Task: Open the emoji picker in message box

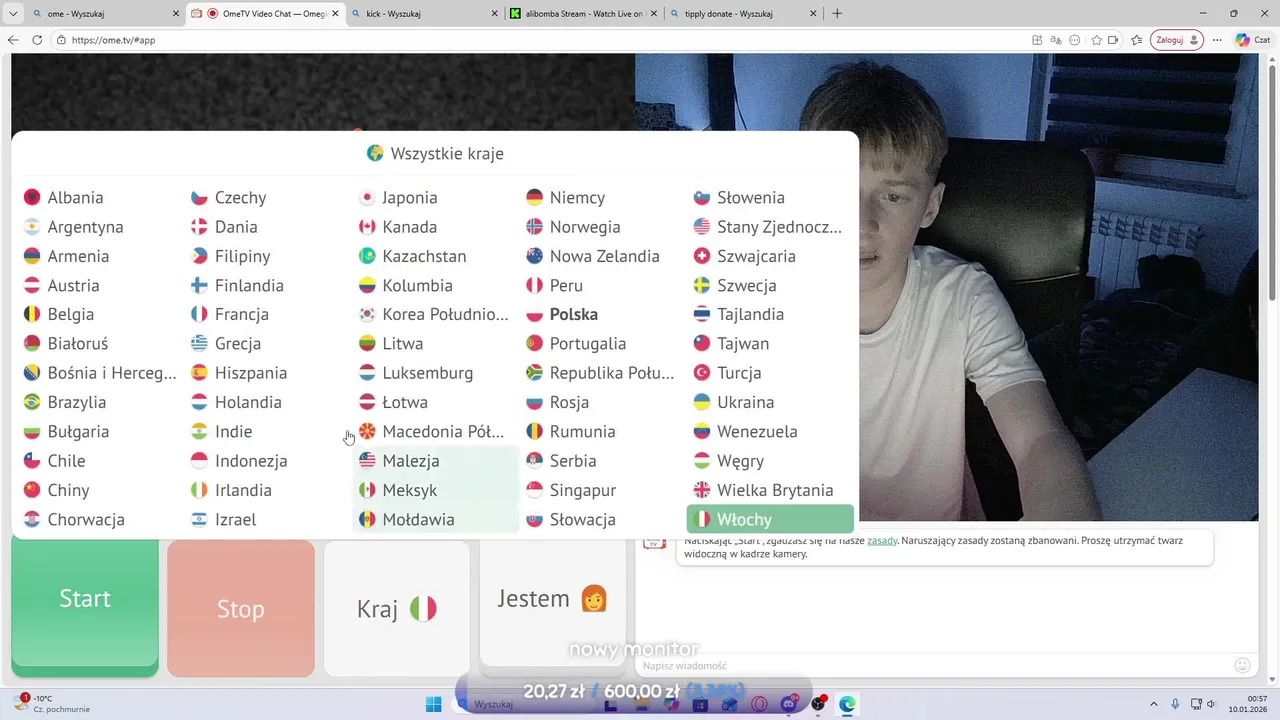Action: 1243,665
